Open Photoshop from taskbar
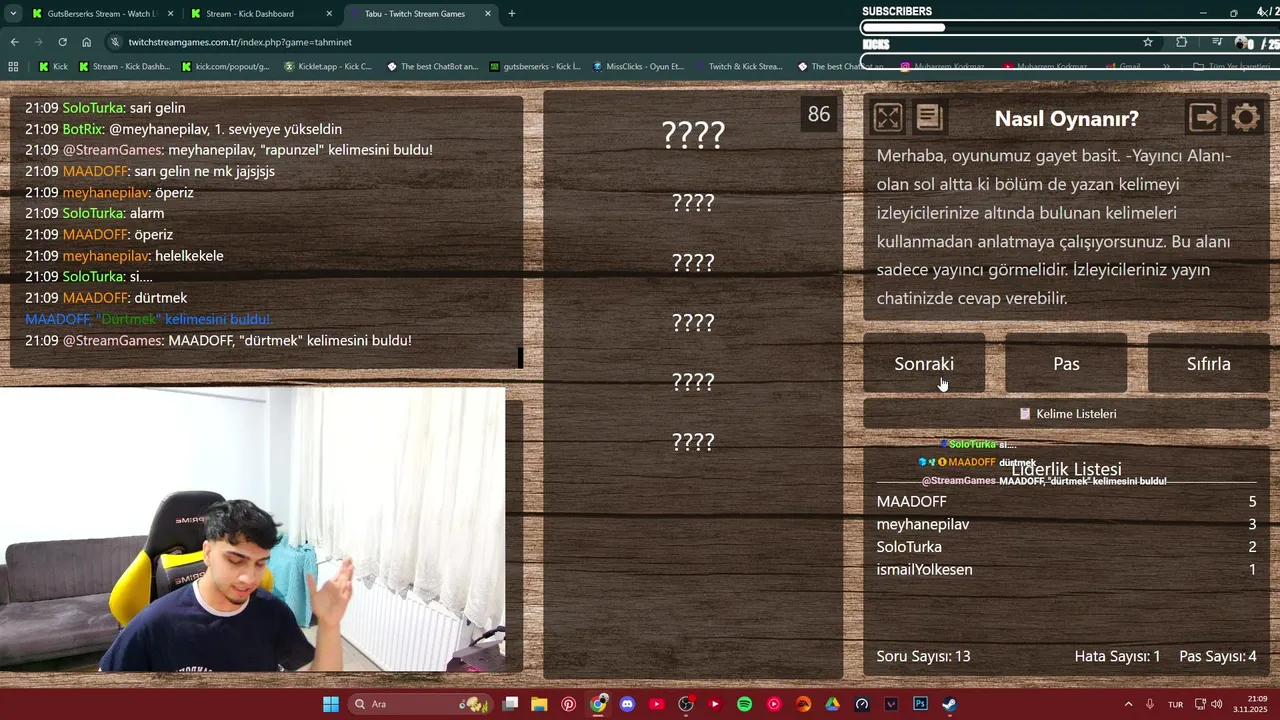Image resolution: width=1280 pixels, height=720 pixels. click(x=920, y=704)
